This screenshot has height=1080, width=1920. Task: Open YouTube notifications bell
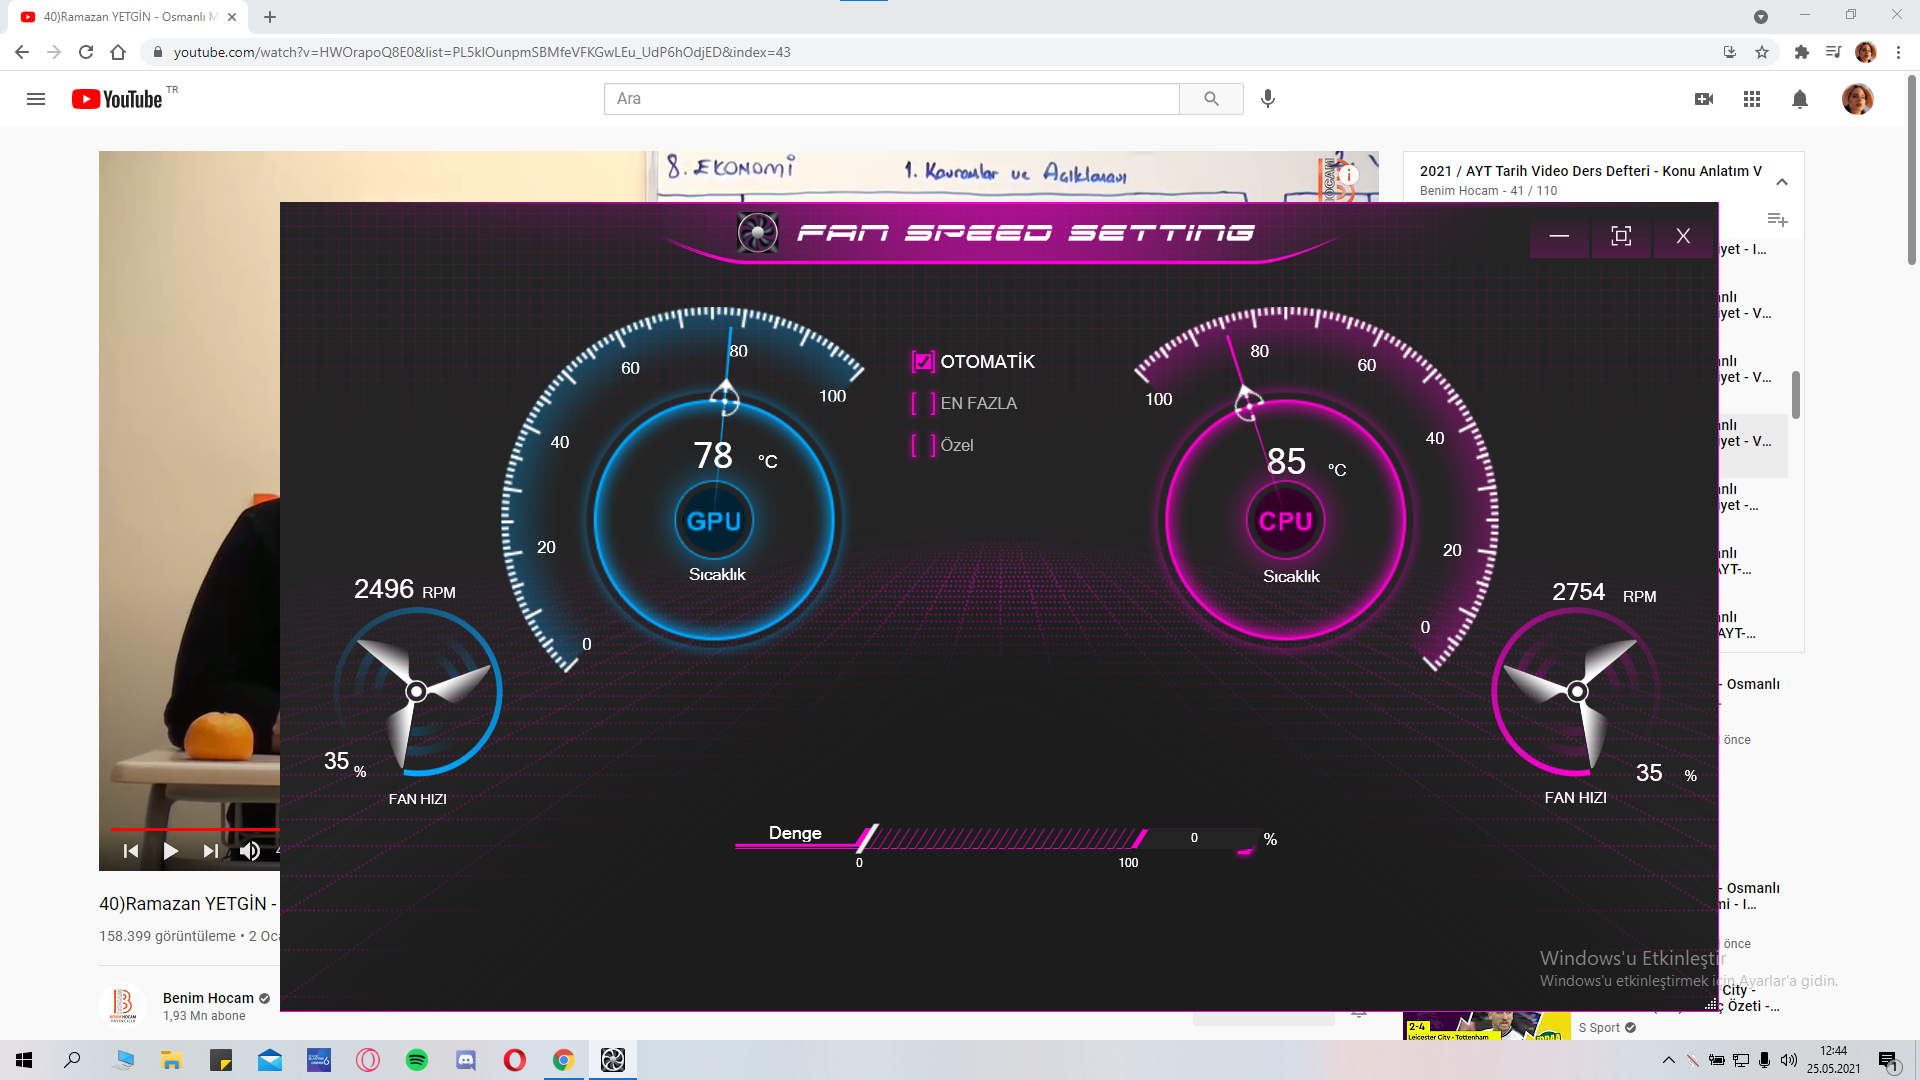[1800, 99]
